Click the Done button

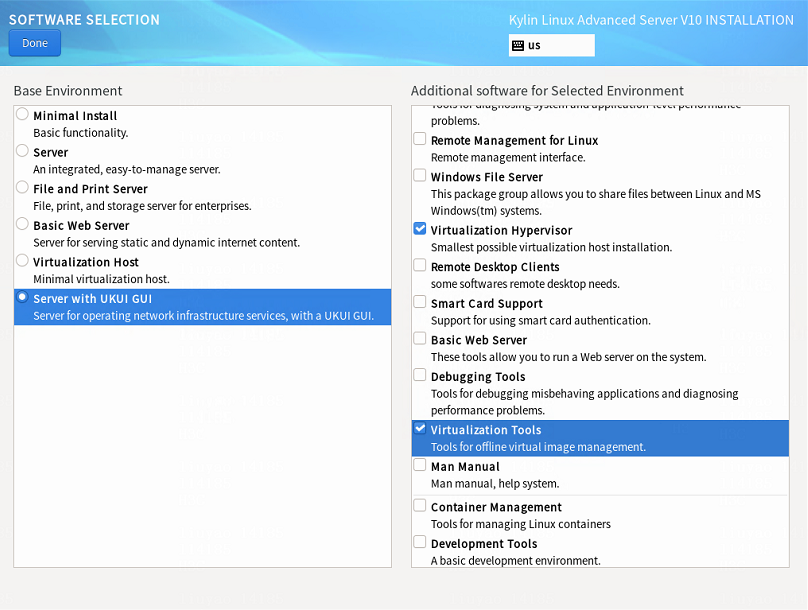point(35,43)
